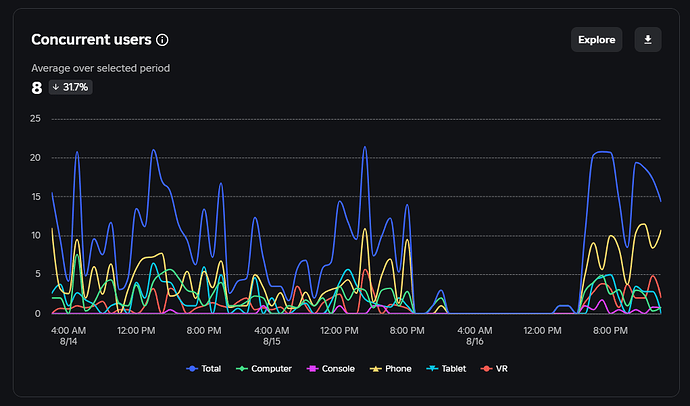The width and height of the screenshot is (690, 406).
Task: Click the Concurrent users title
Action: pyautogui.click(x=91, y=40)
